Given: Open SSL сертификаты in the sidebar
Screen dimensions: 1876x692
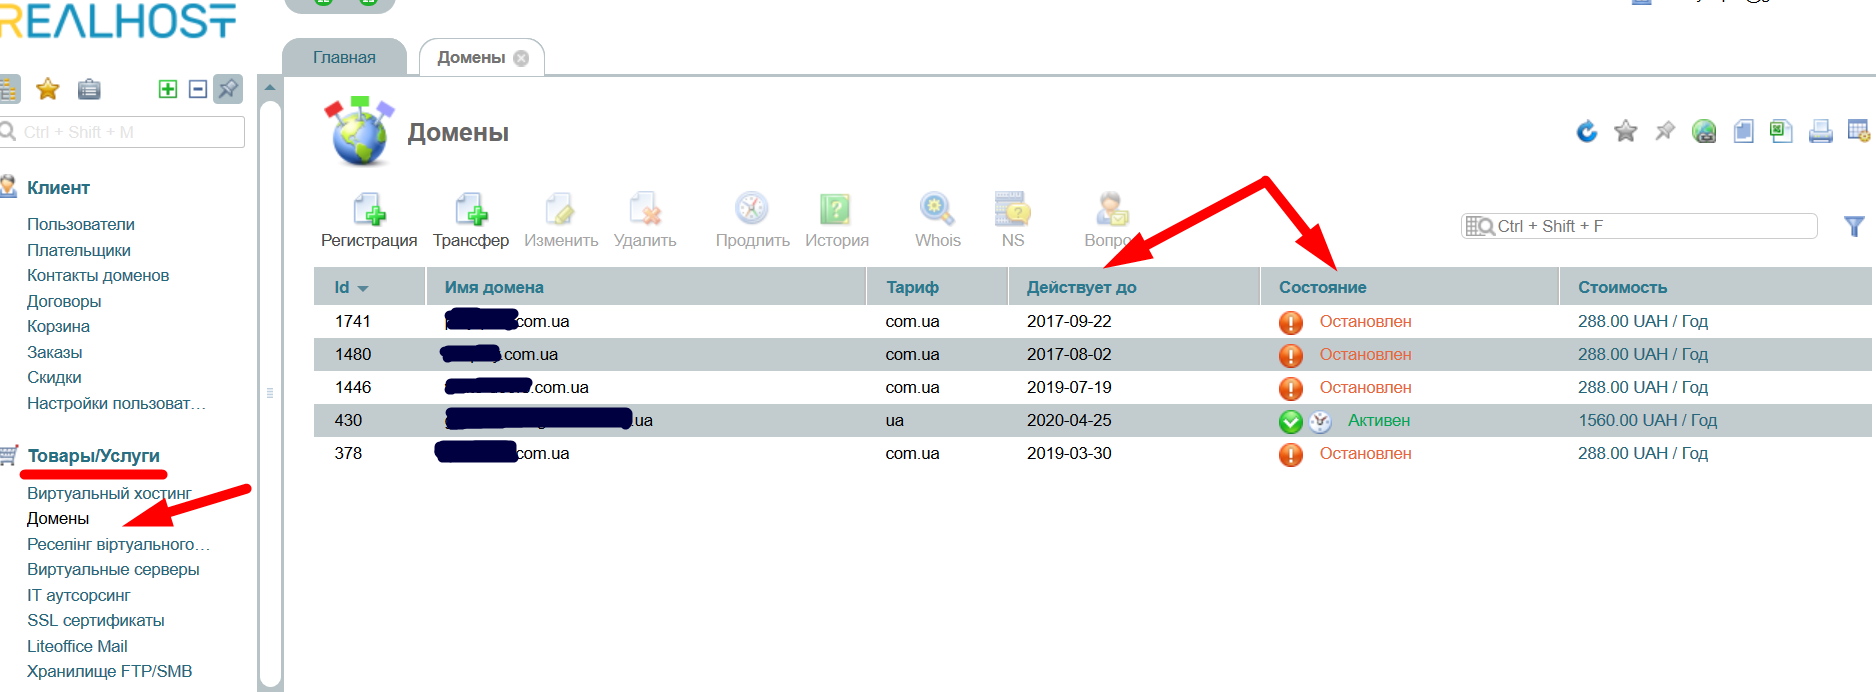Looking at the screenshot, I should [x=96, y=620].
